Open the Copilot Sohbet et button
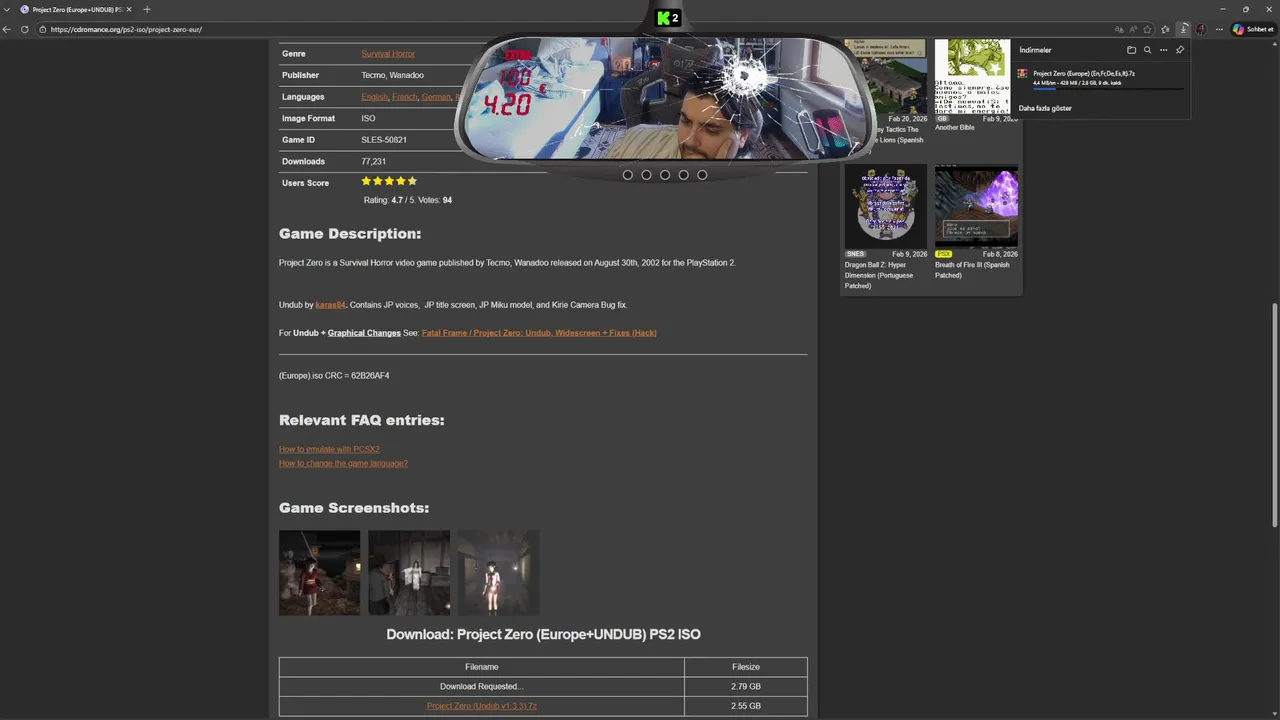 coord(1254,29)
